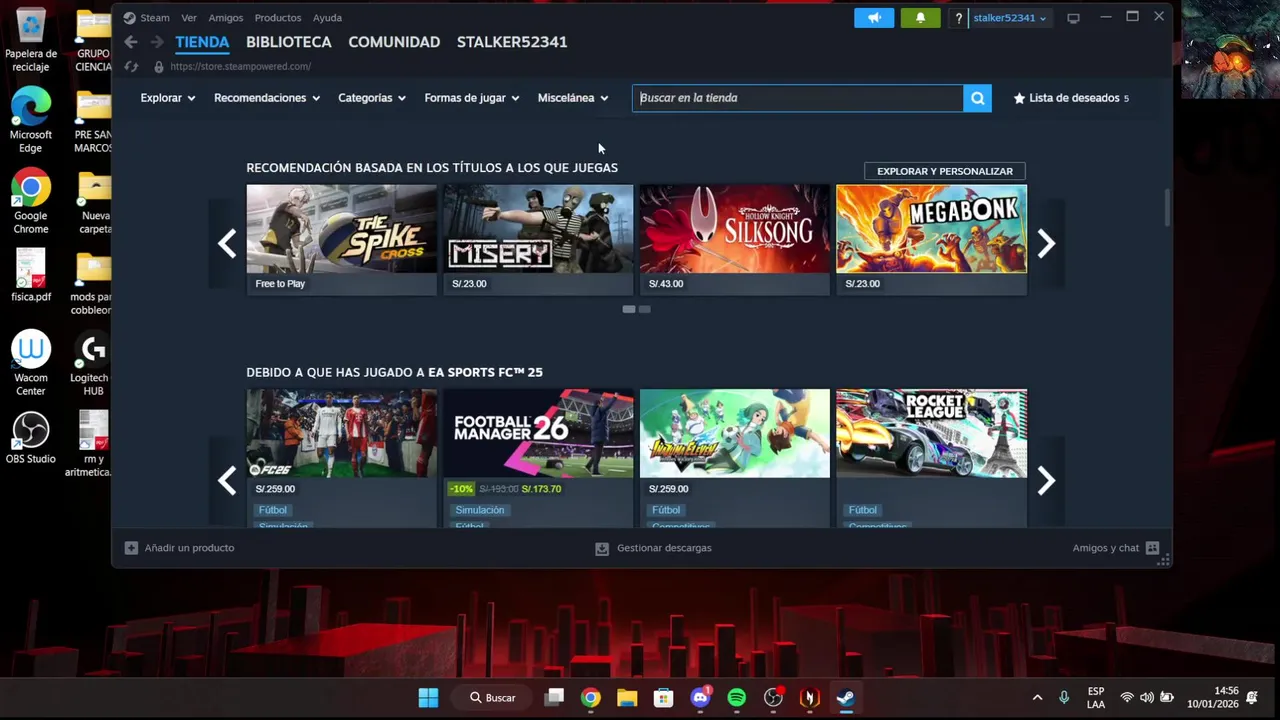
Task: Expand the Categorías dropdown
Action: pyautogui.click(x=372, y=98)
